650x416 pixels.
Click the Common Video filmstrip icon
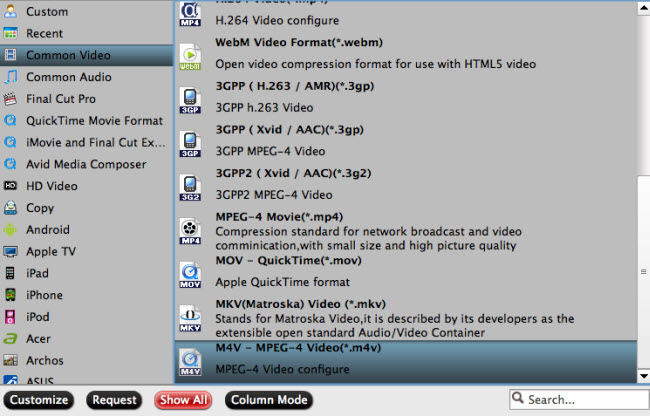[x=10, y=55]
